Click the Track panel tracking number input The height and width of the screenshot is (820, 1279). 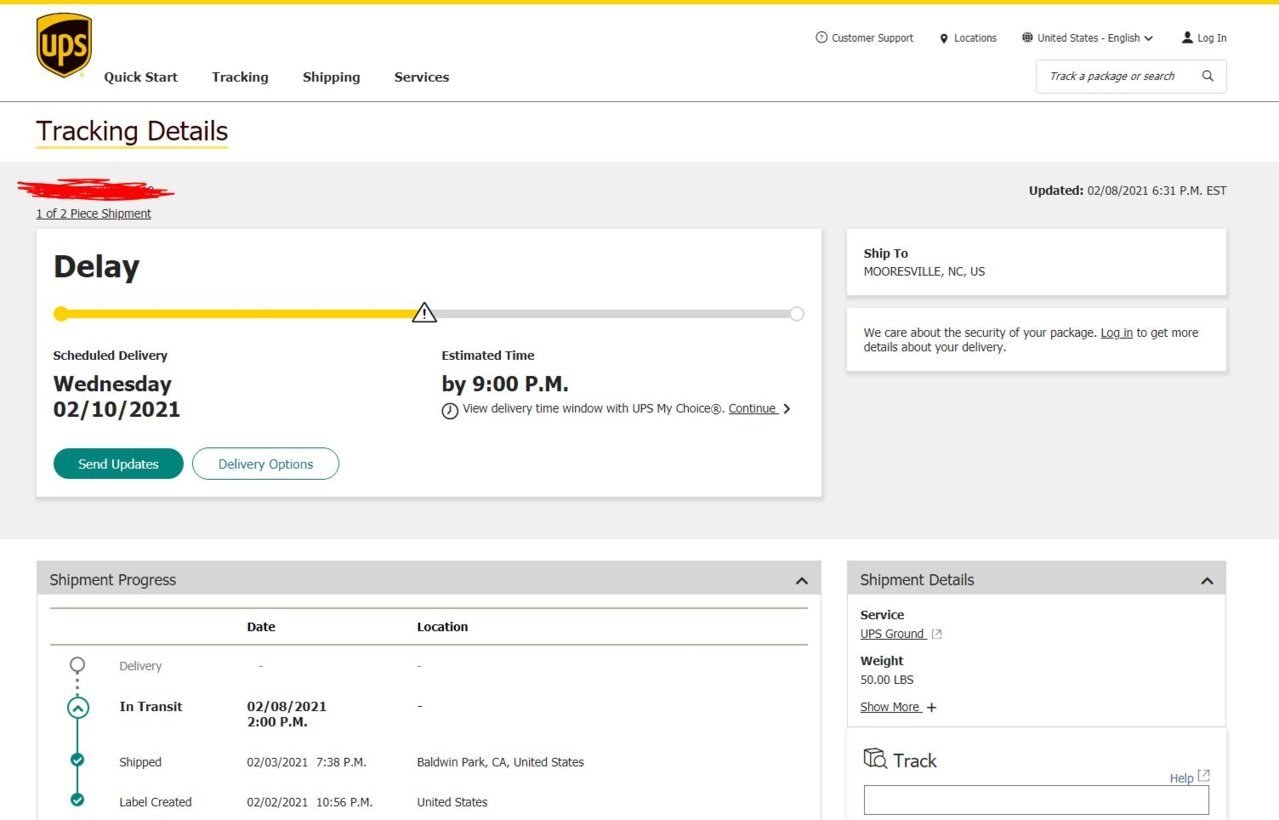pos(1036,800)
